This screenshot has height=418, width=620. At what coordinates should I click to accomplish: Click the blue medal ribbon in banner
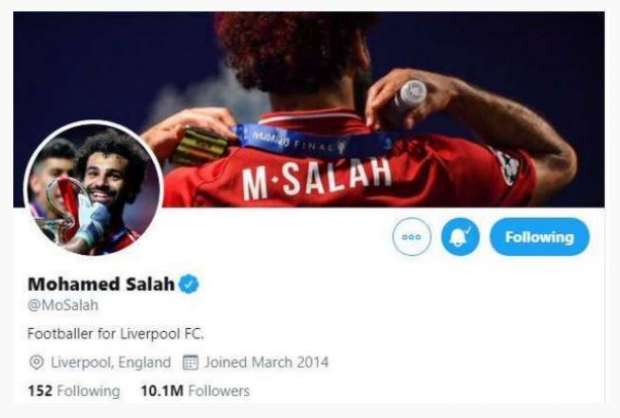pyautogui.click(x=312, y=141)
